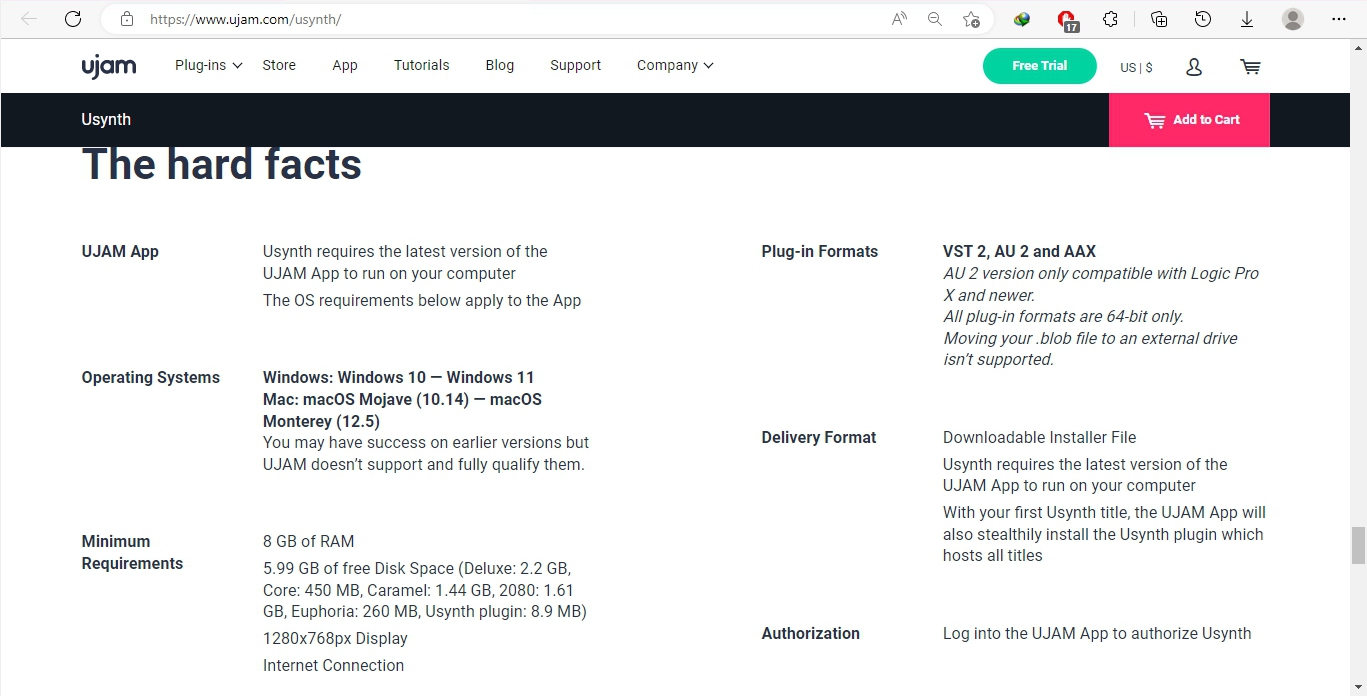Open the Tutorials menu item

(421, 66)
